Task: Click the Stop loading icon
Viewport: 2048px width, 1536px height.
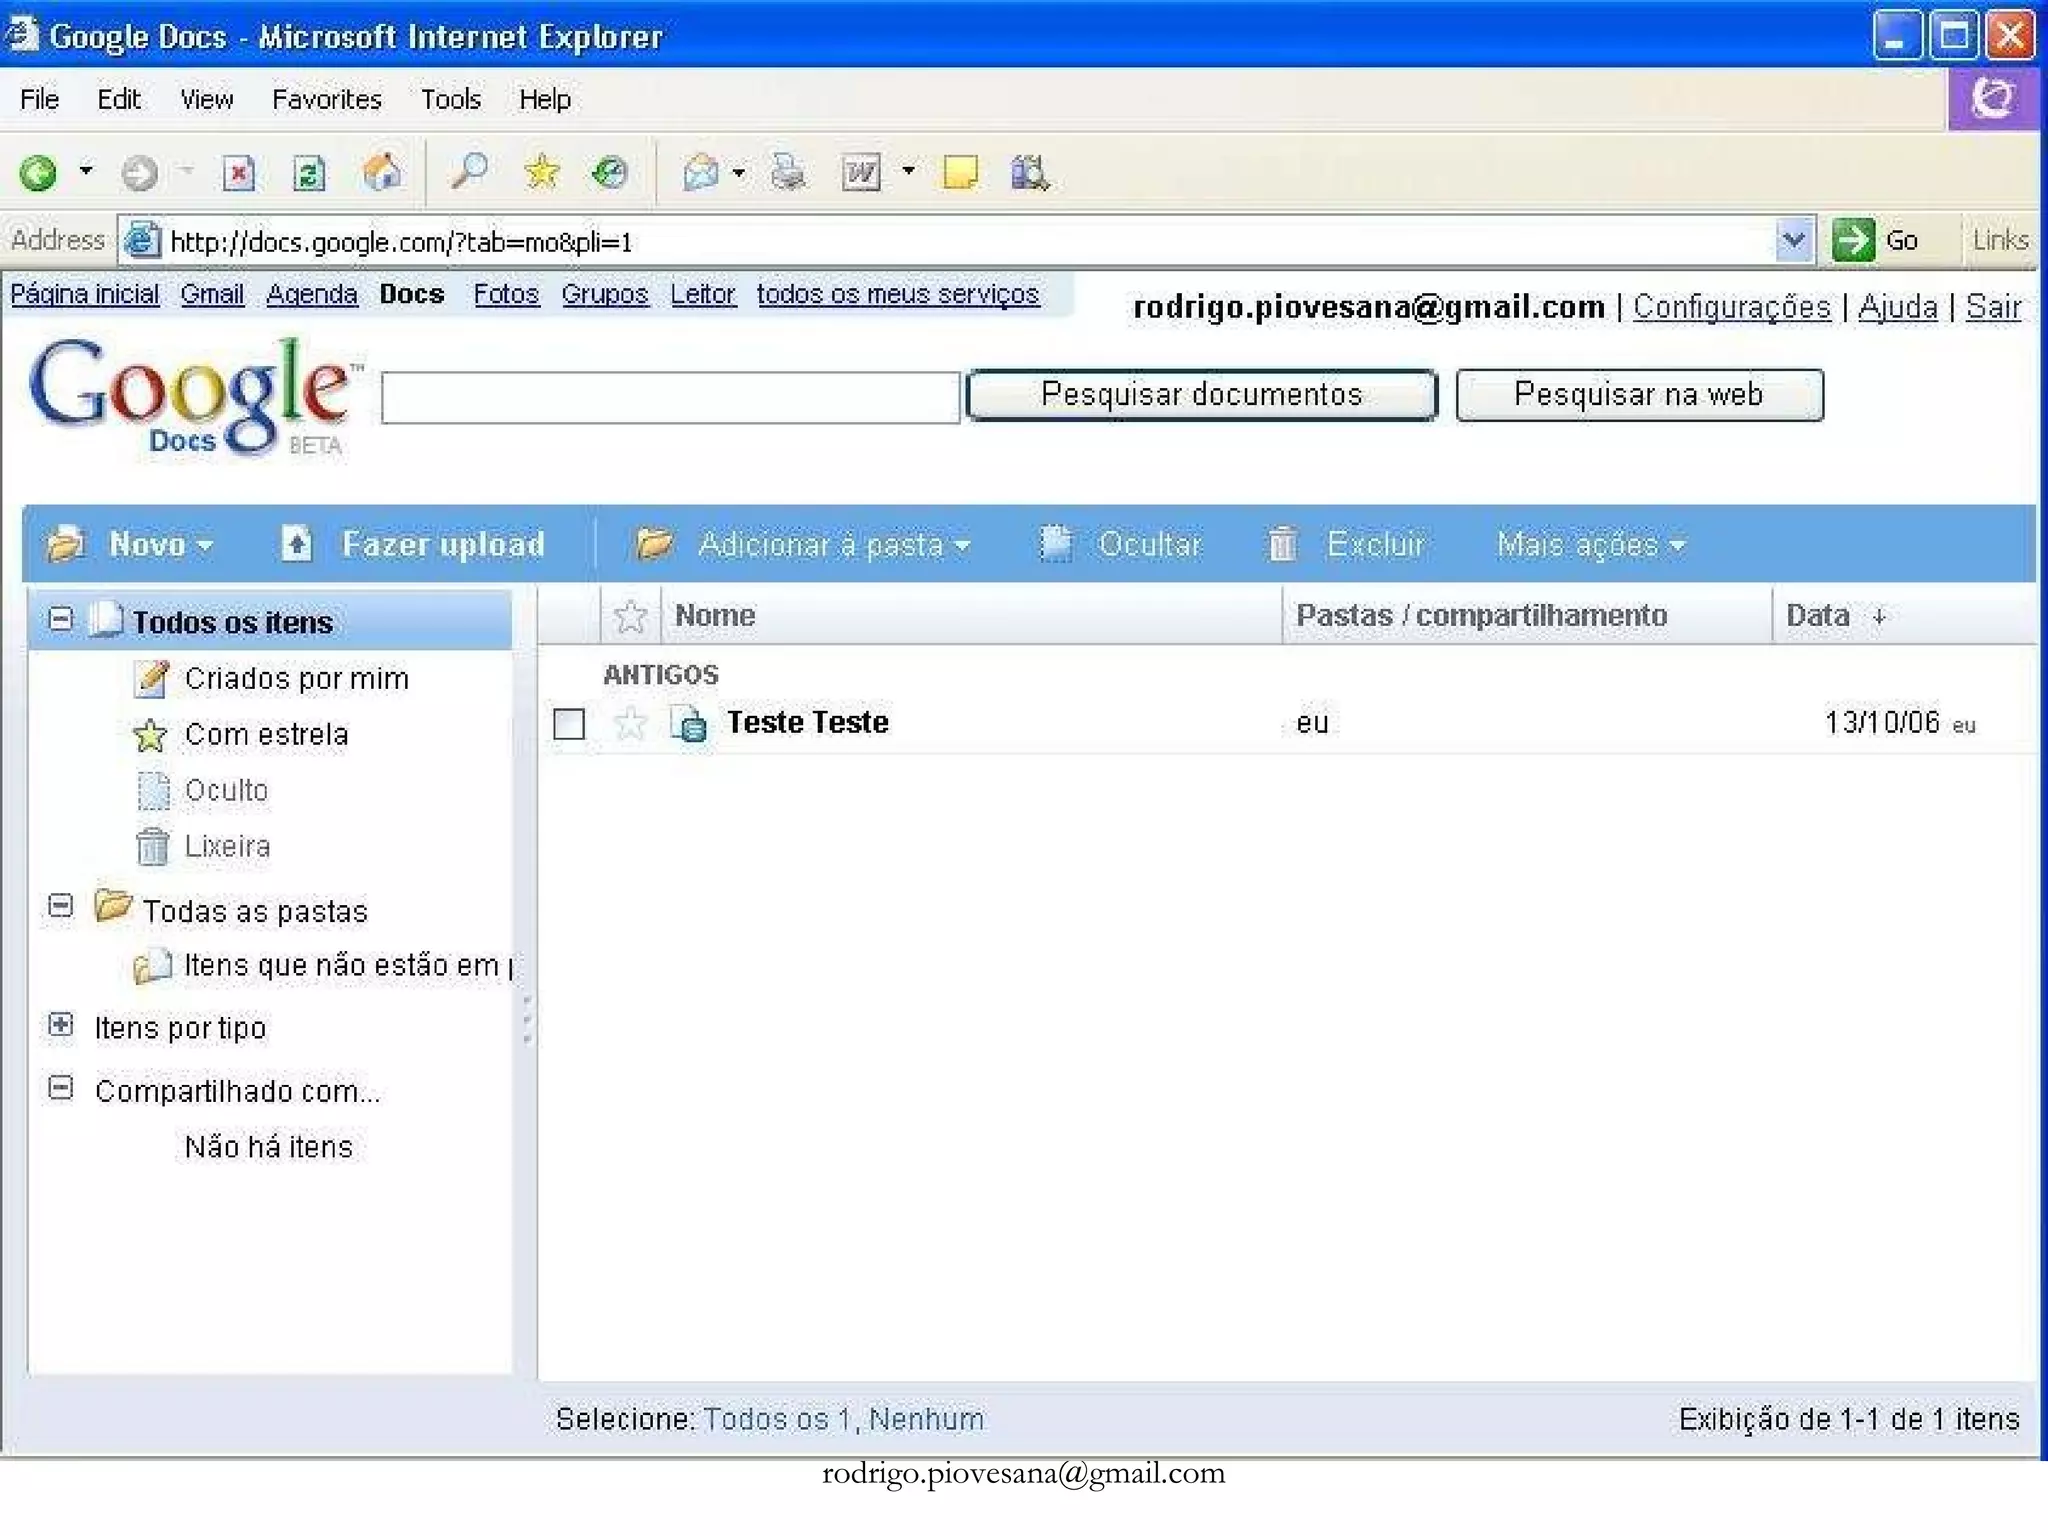Action: [239, 173]
